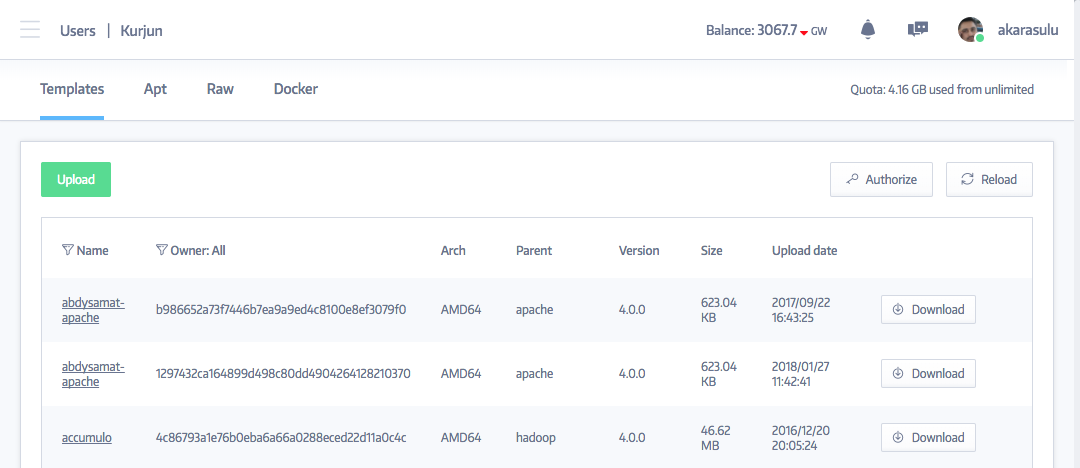Viewport: 1080px width, 468px height.
Task: Click upload date 2018/01/27 11:42:41
Action: click(801, 374)
